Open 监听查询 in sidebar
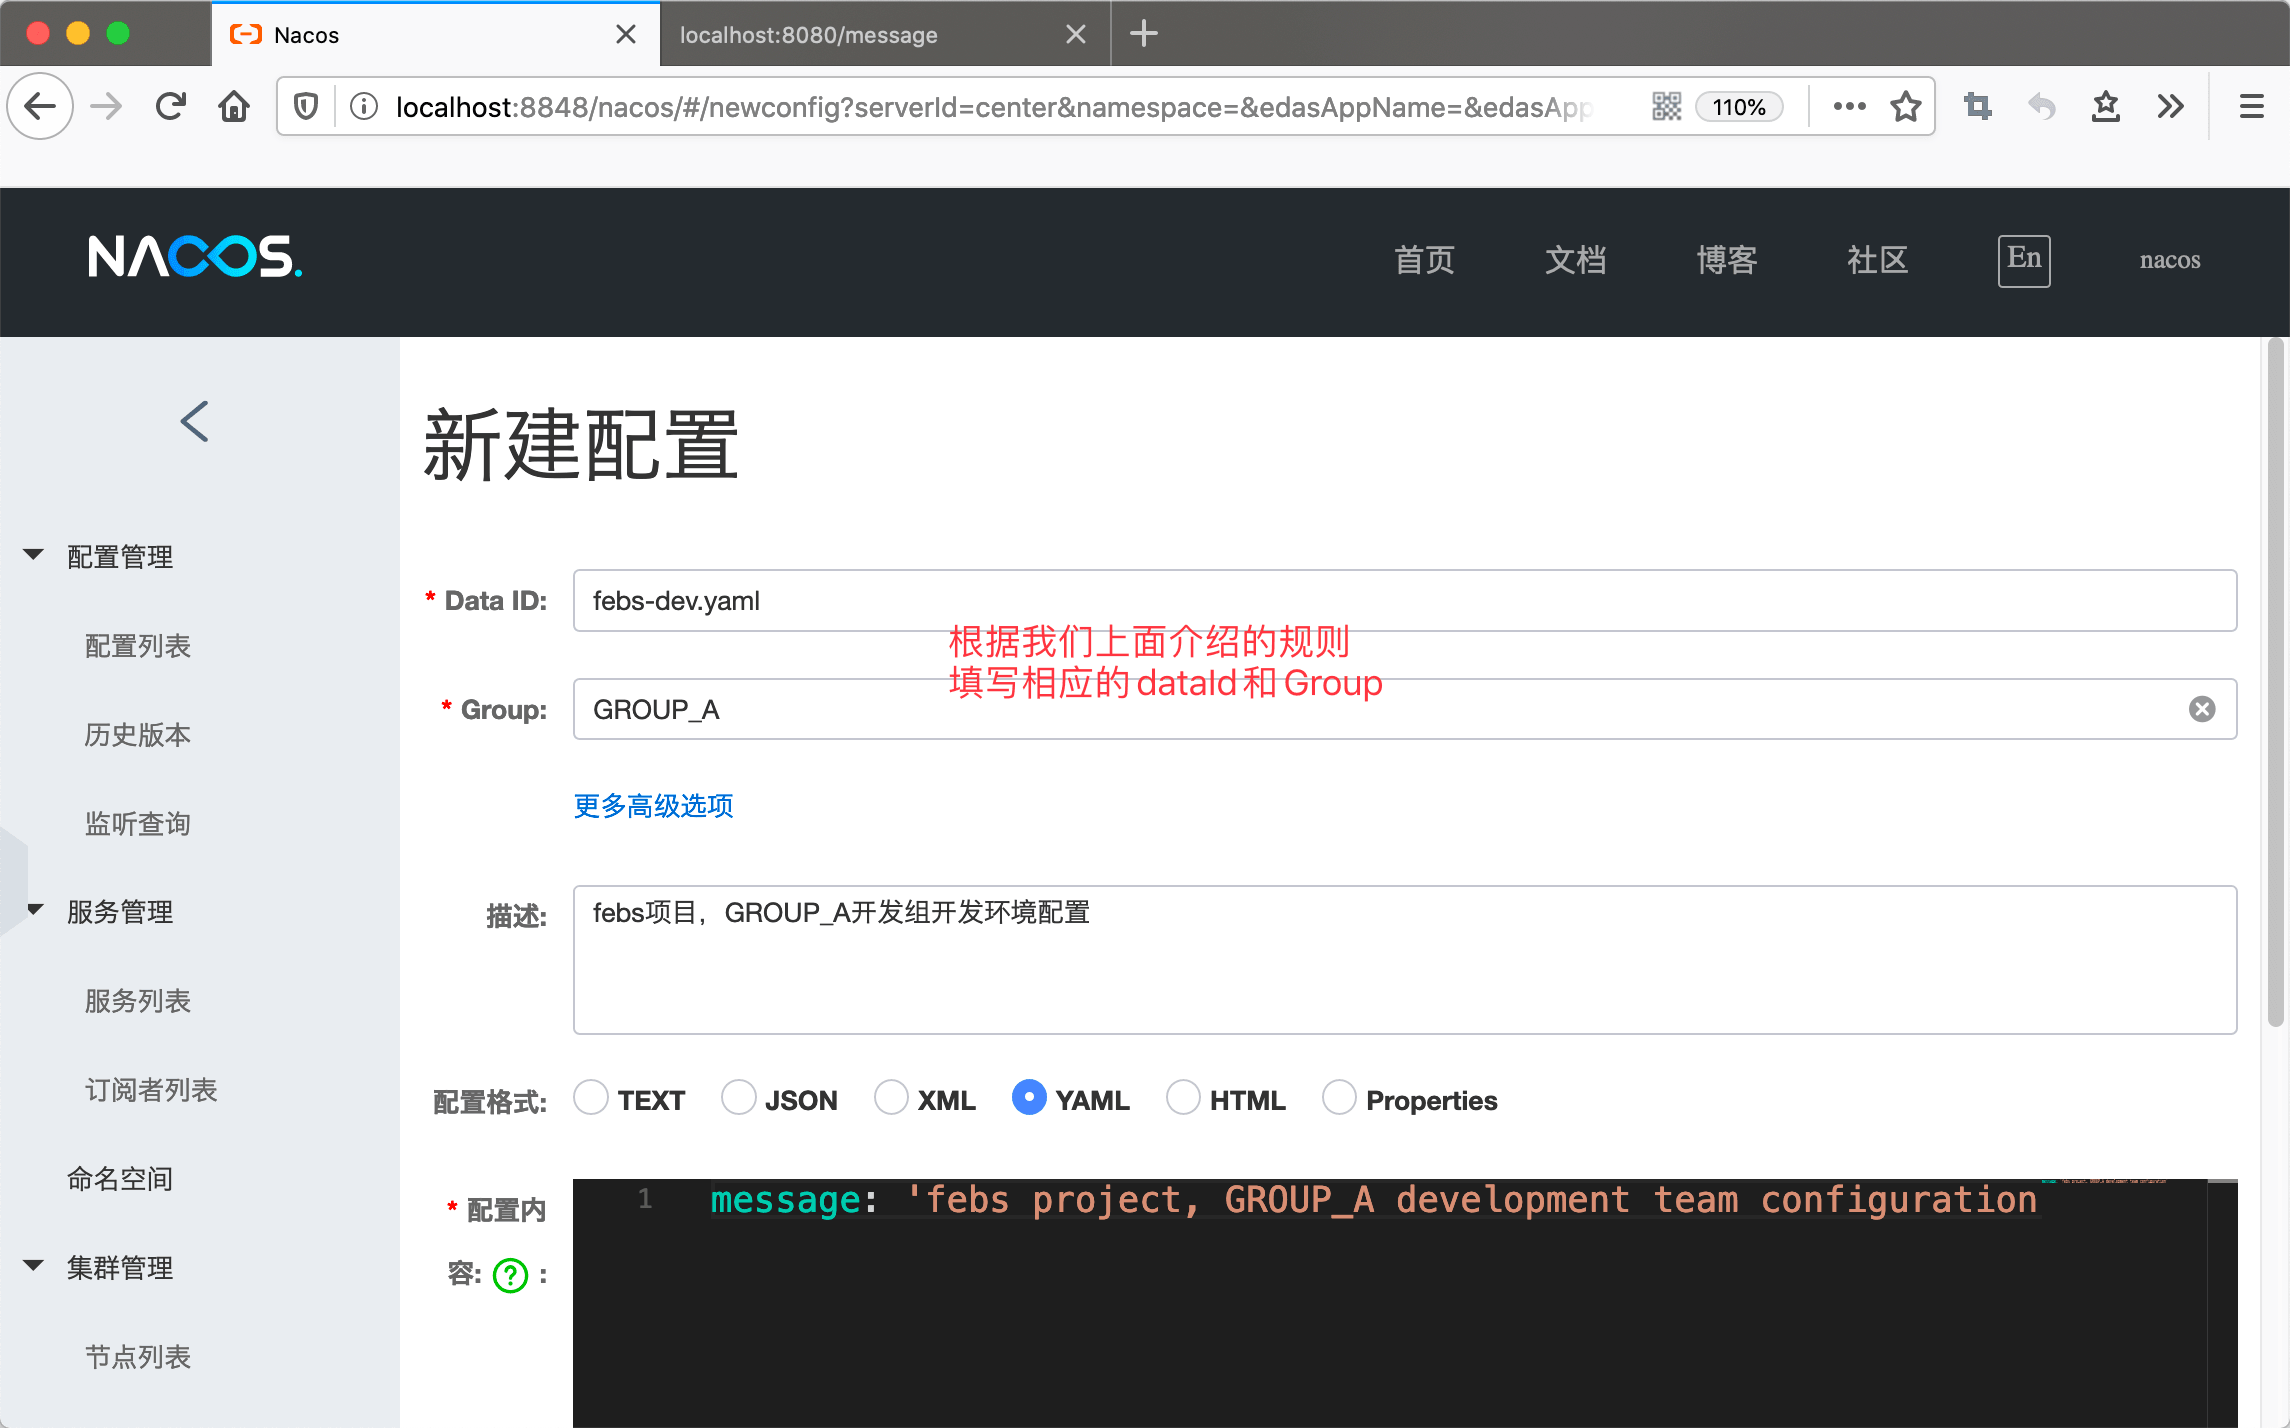Viewport: 2290px width, 1428px height. click(x=138, y=824)
